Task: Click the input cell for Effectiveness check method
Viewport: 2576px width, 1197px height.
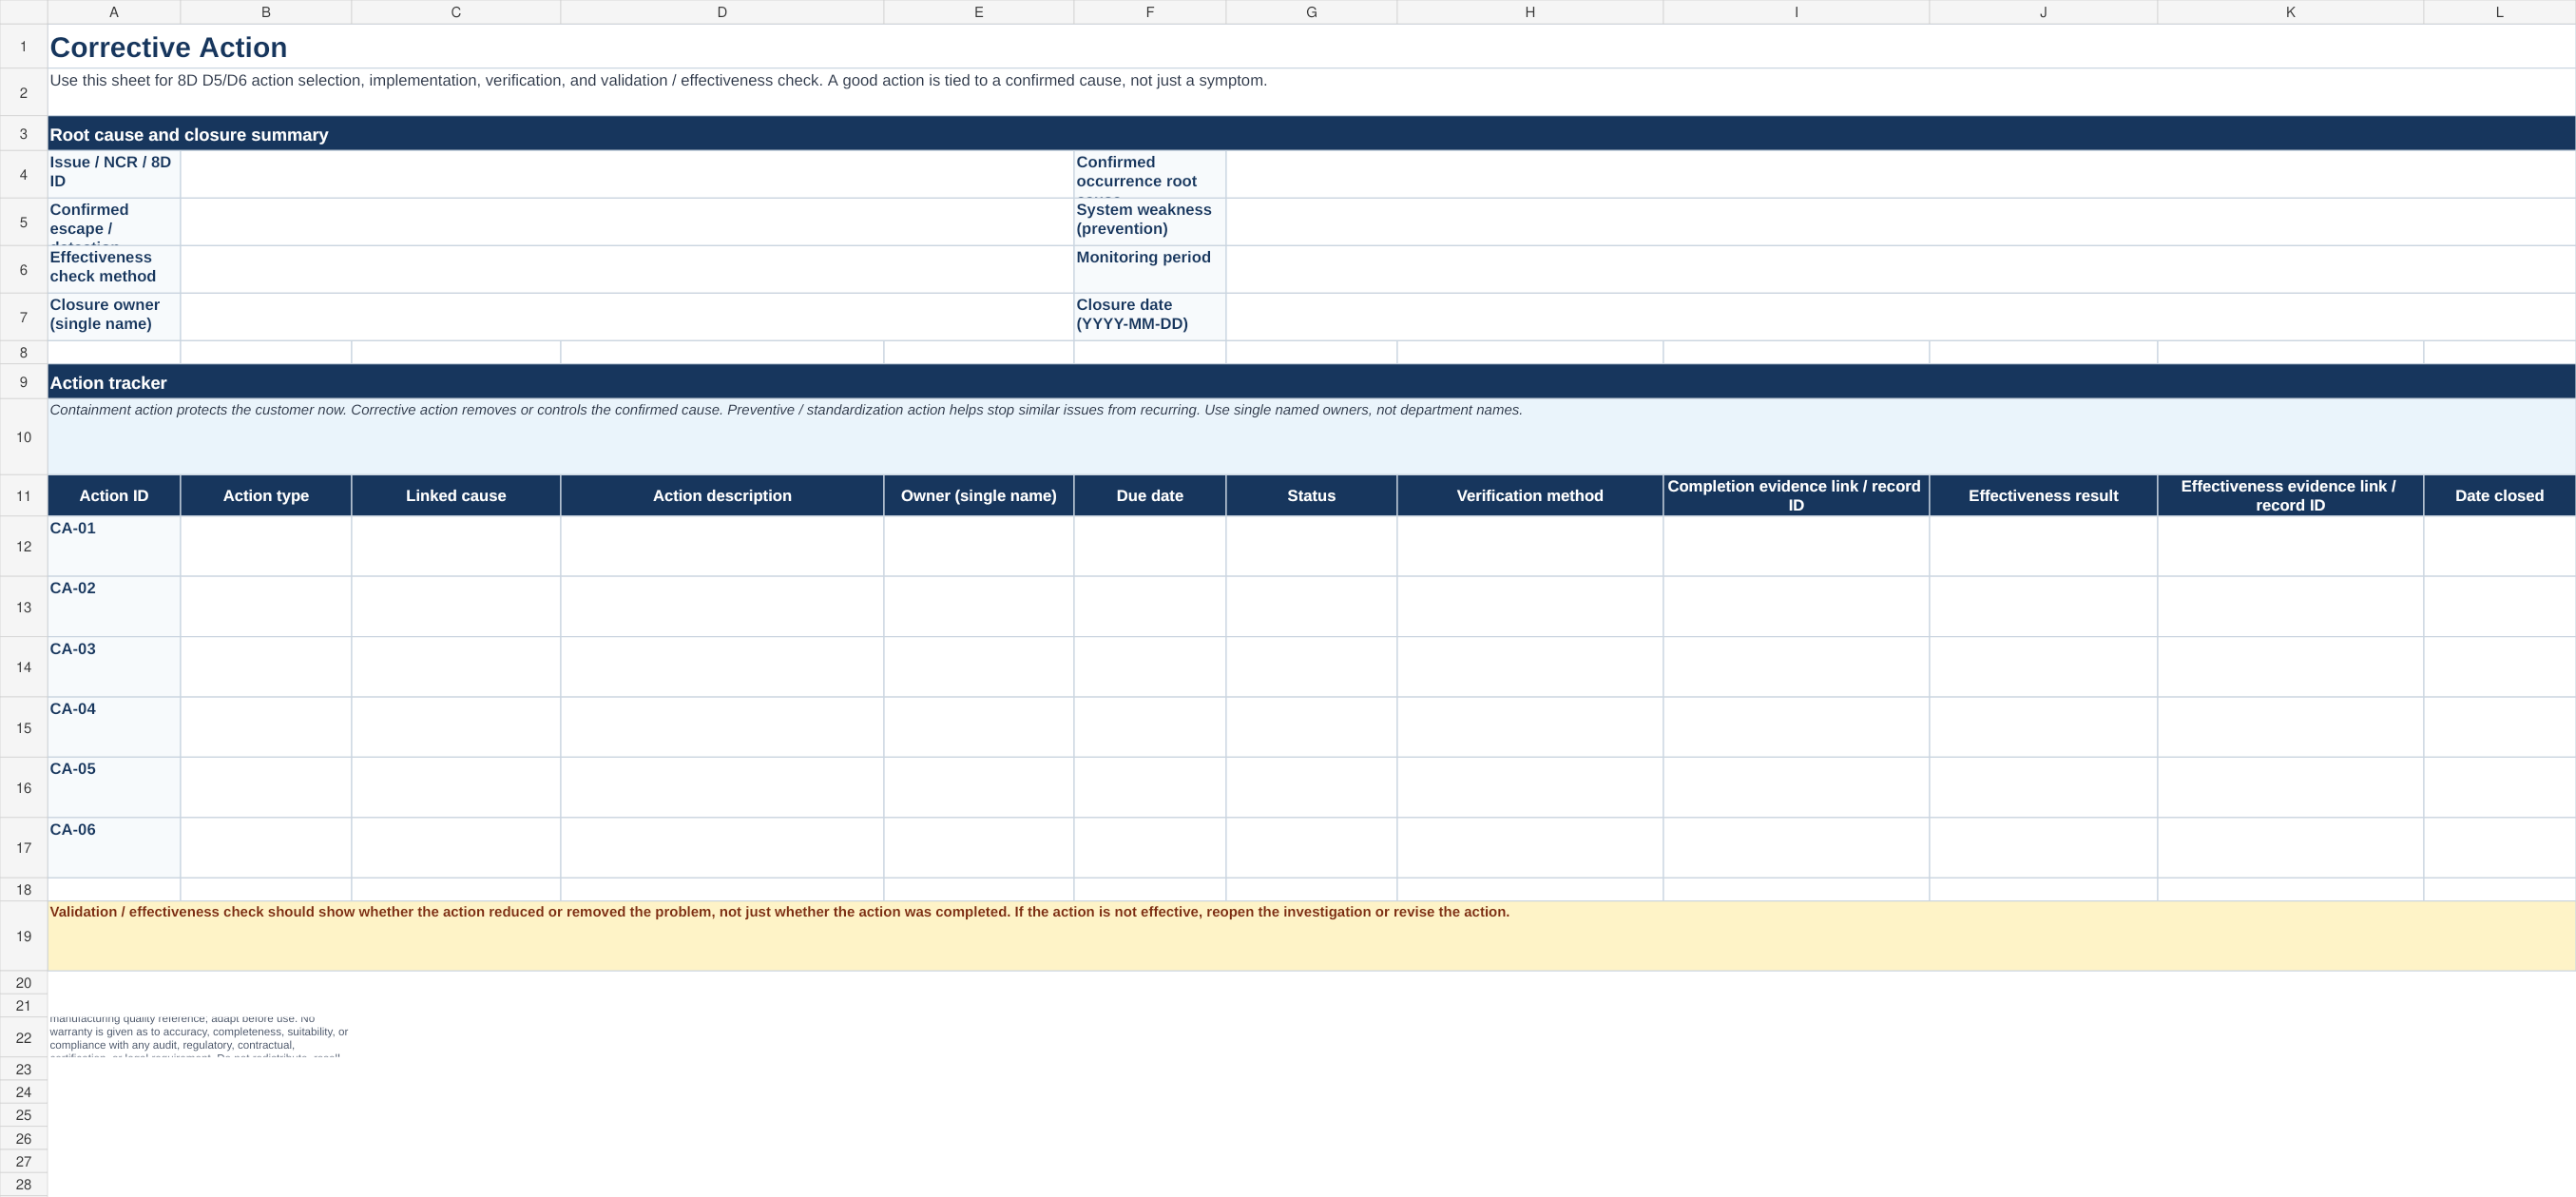Action: coord(627,269)
